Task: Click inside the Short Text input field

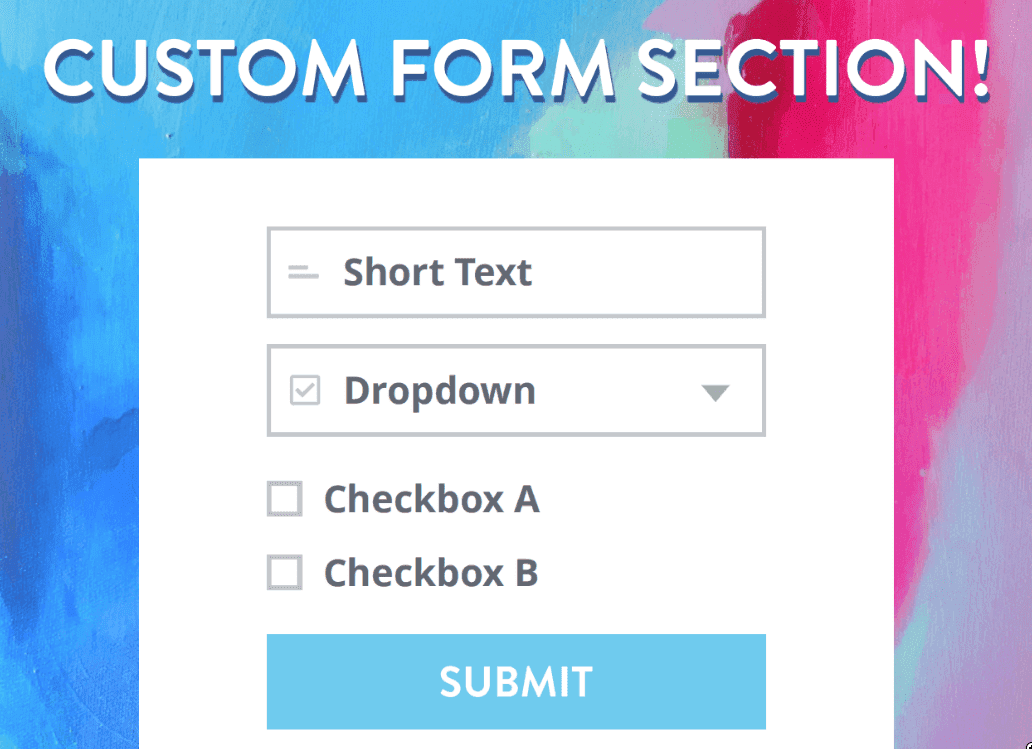Action: [516, 272]
